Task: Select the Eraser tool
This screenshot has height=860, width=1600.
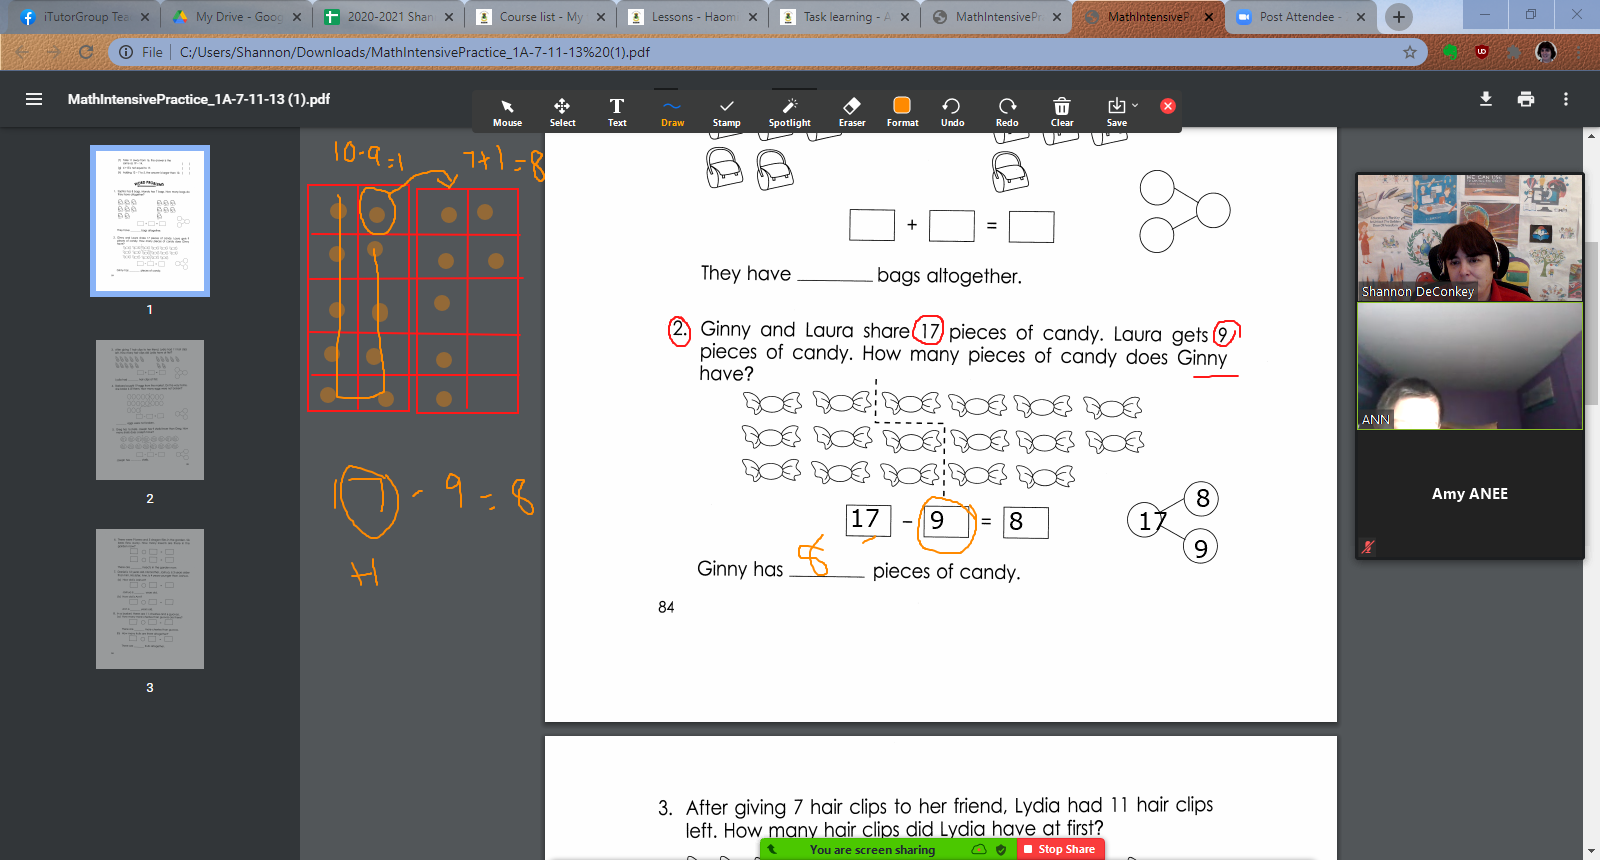Action: click(852, 111)
